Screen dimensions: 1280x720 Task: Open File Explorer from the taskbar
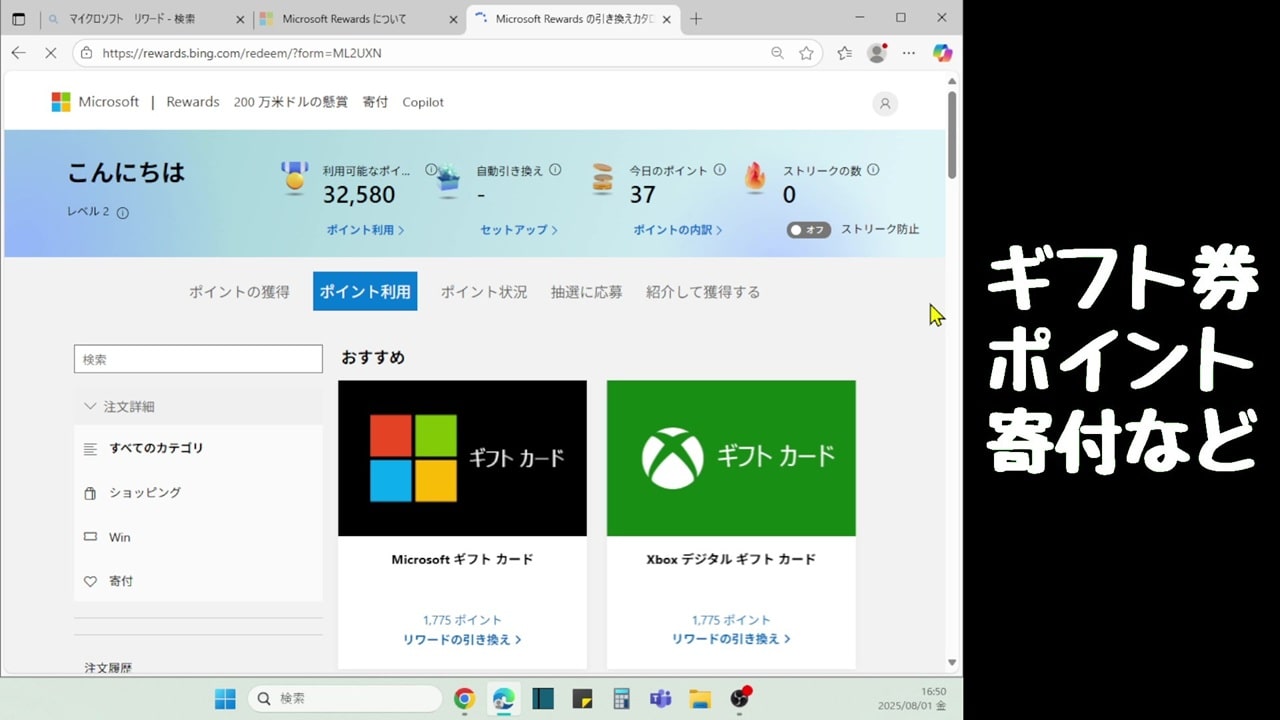(x=699, y=698)
